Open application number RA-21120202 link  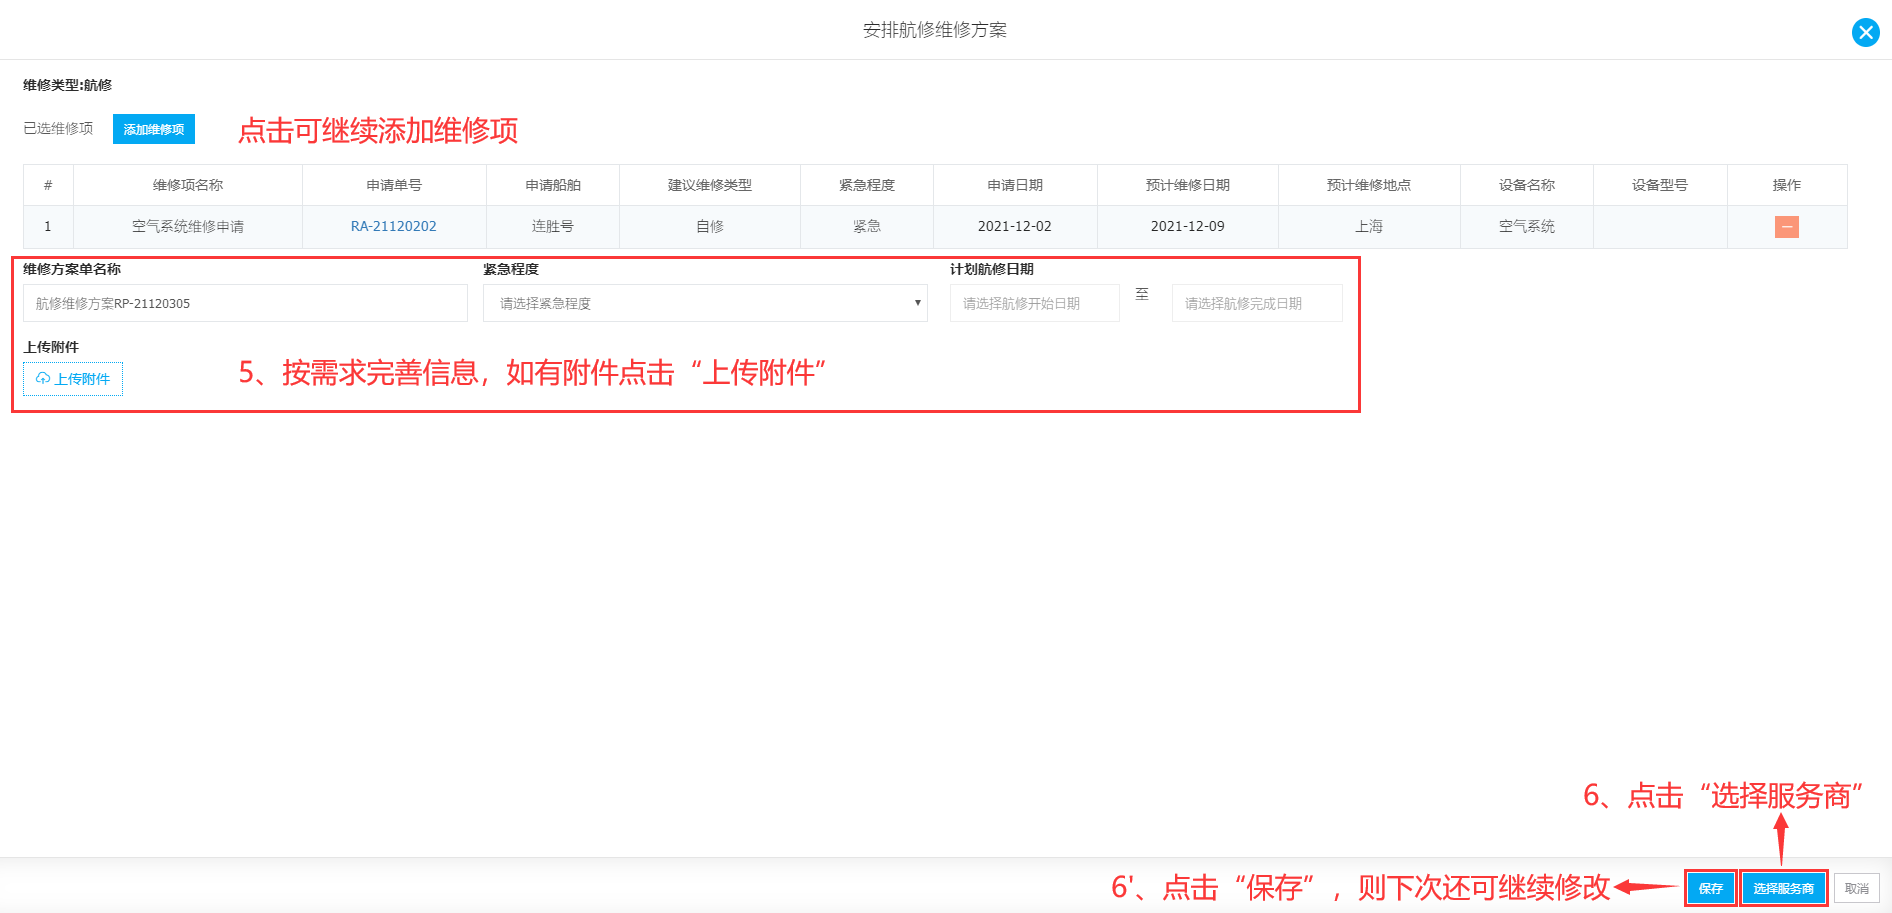pos(394,226)
